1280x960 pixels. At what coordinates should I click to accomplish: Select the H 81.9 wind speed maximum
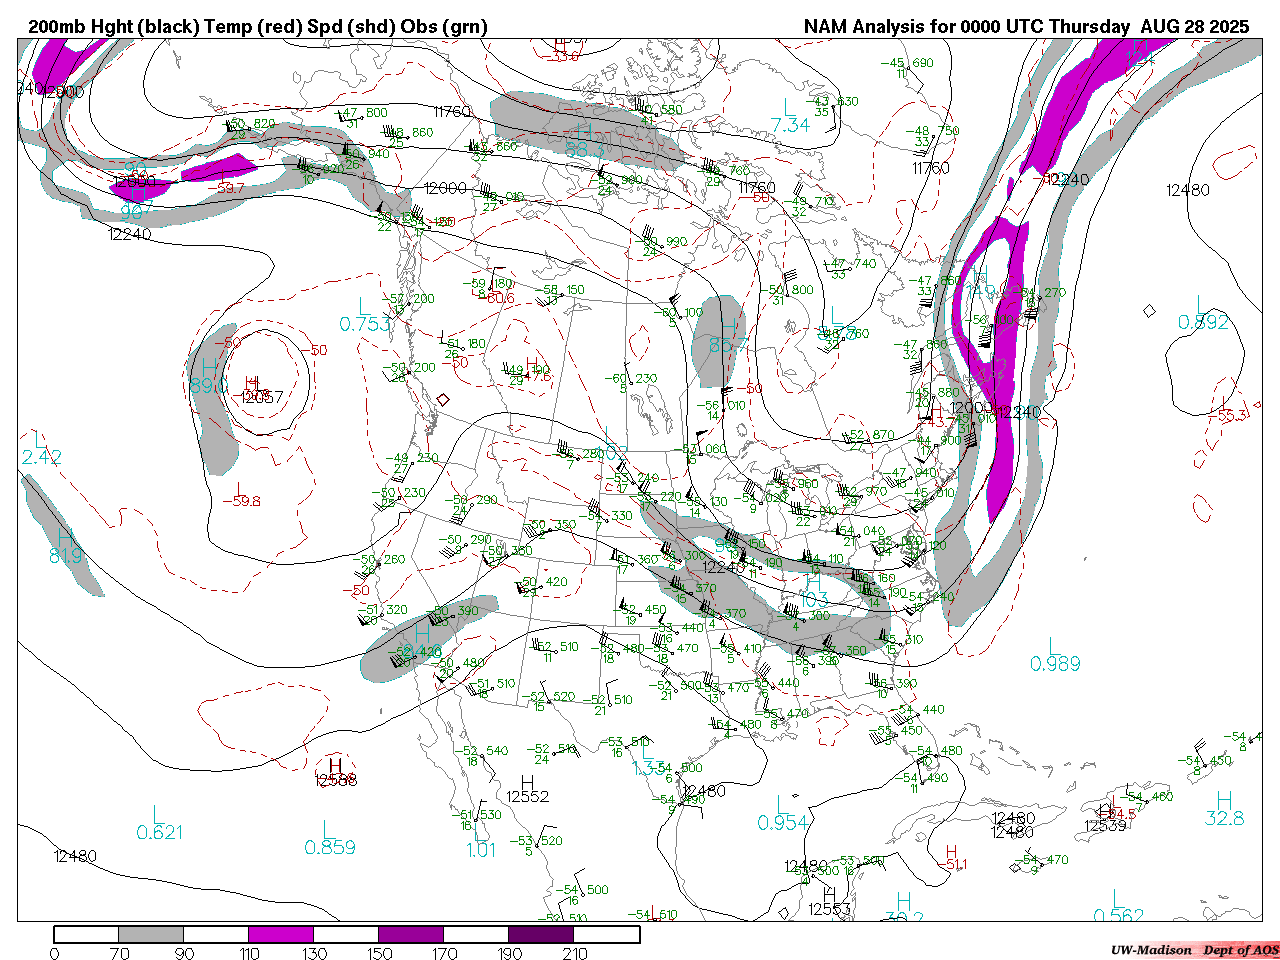coord(66,547)
